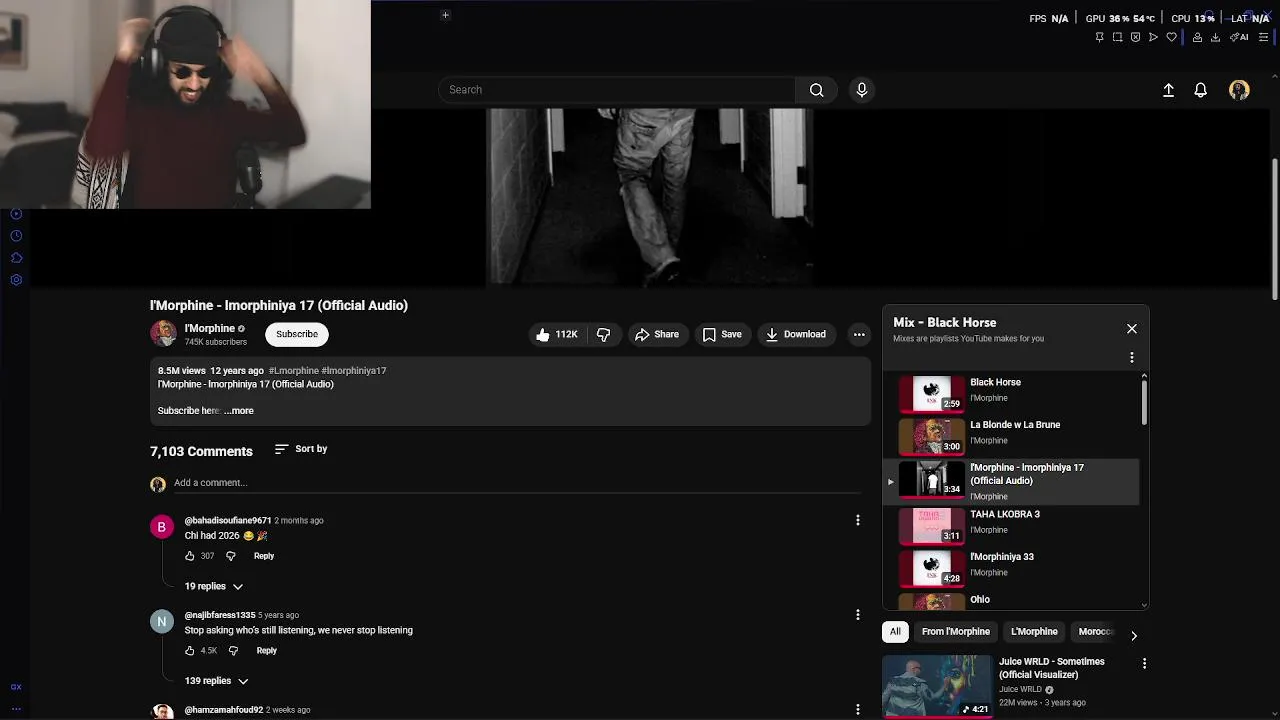Open menu for Juice WRLD Sometimes video
Viewport: 1280px width, 720px height.
point(1144,663)
